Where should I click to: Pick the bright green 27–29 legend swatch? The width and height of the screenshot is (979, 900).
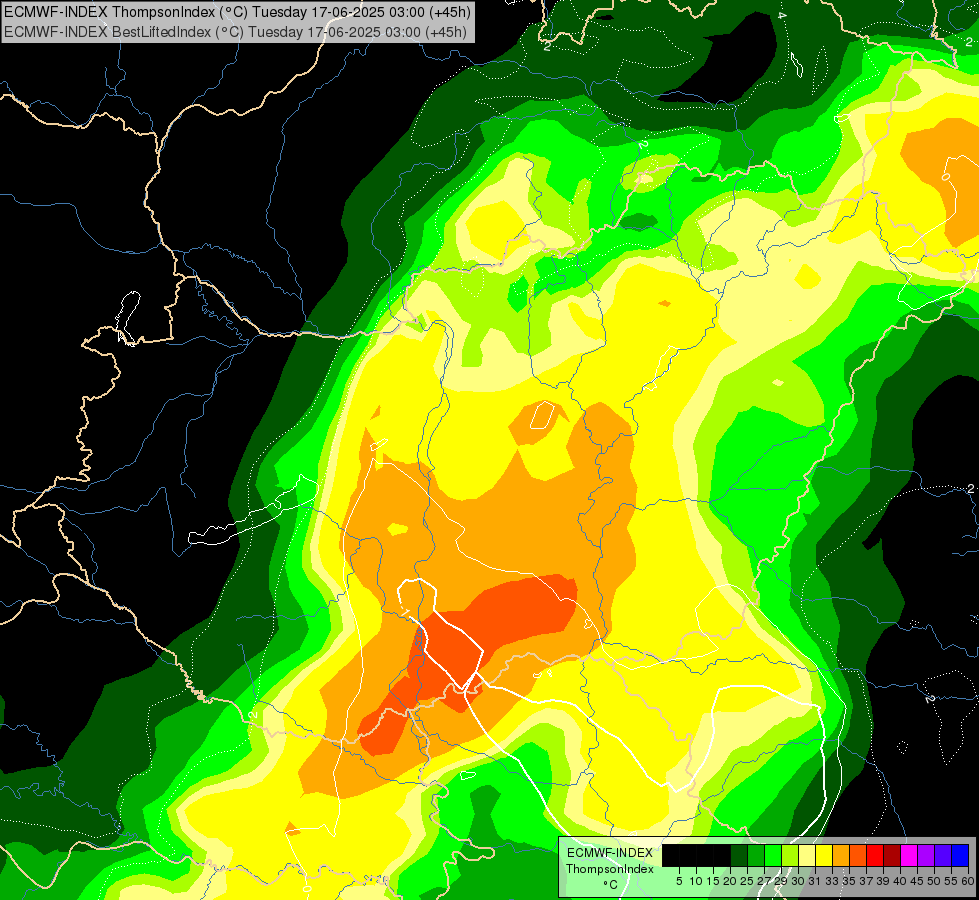(x=773, y=855)
